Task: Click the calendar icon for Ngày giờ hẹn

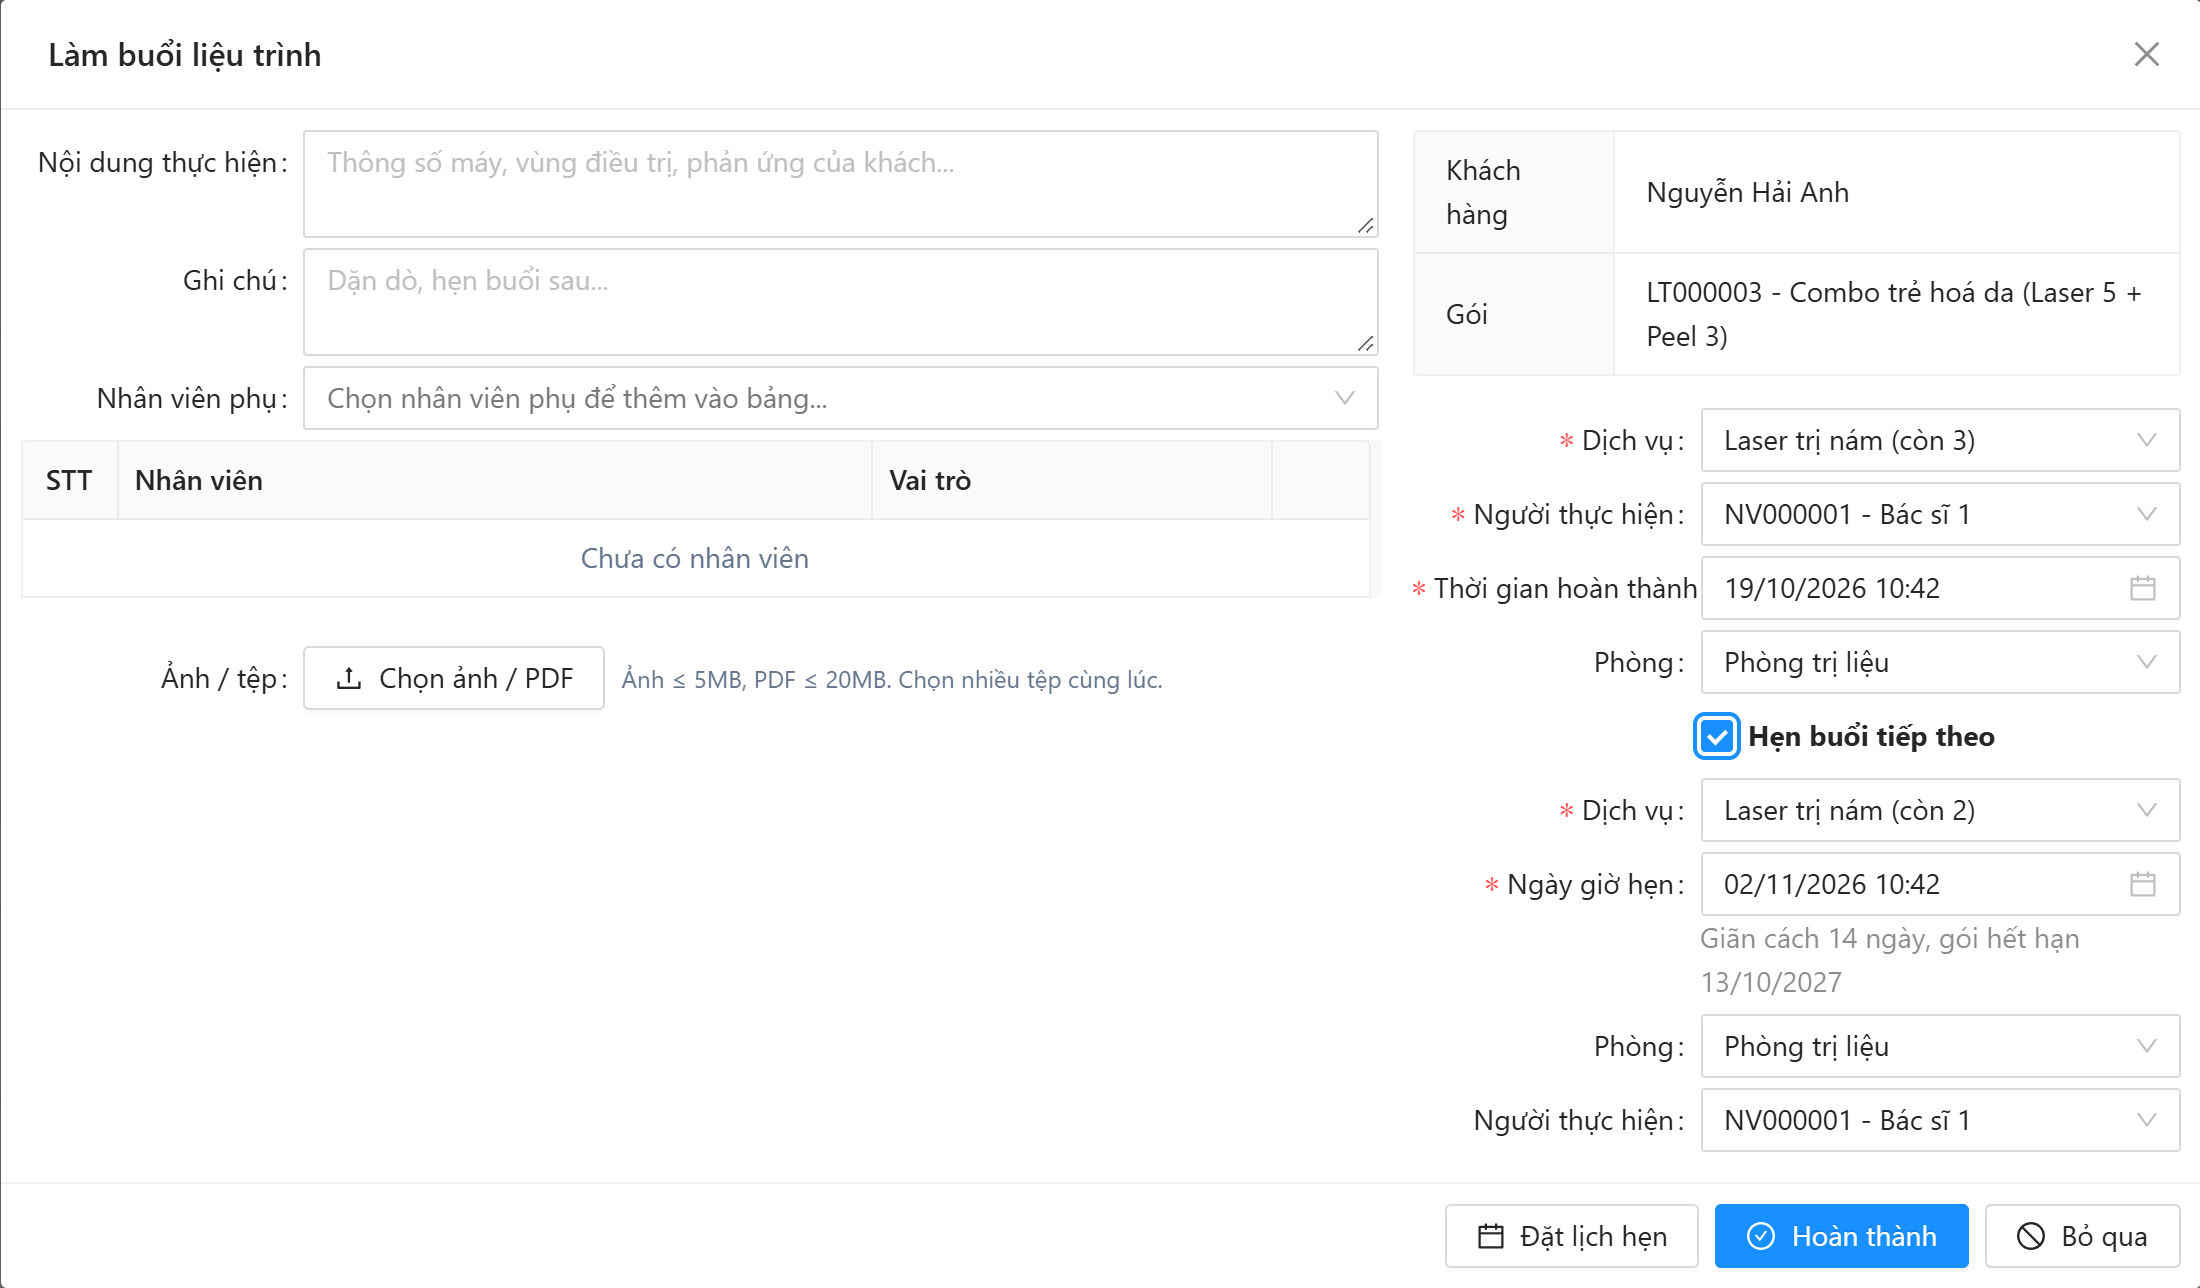Action: tap(2143, 884)
